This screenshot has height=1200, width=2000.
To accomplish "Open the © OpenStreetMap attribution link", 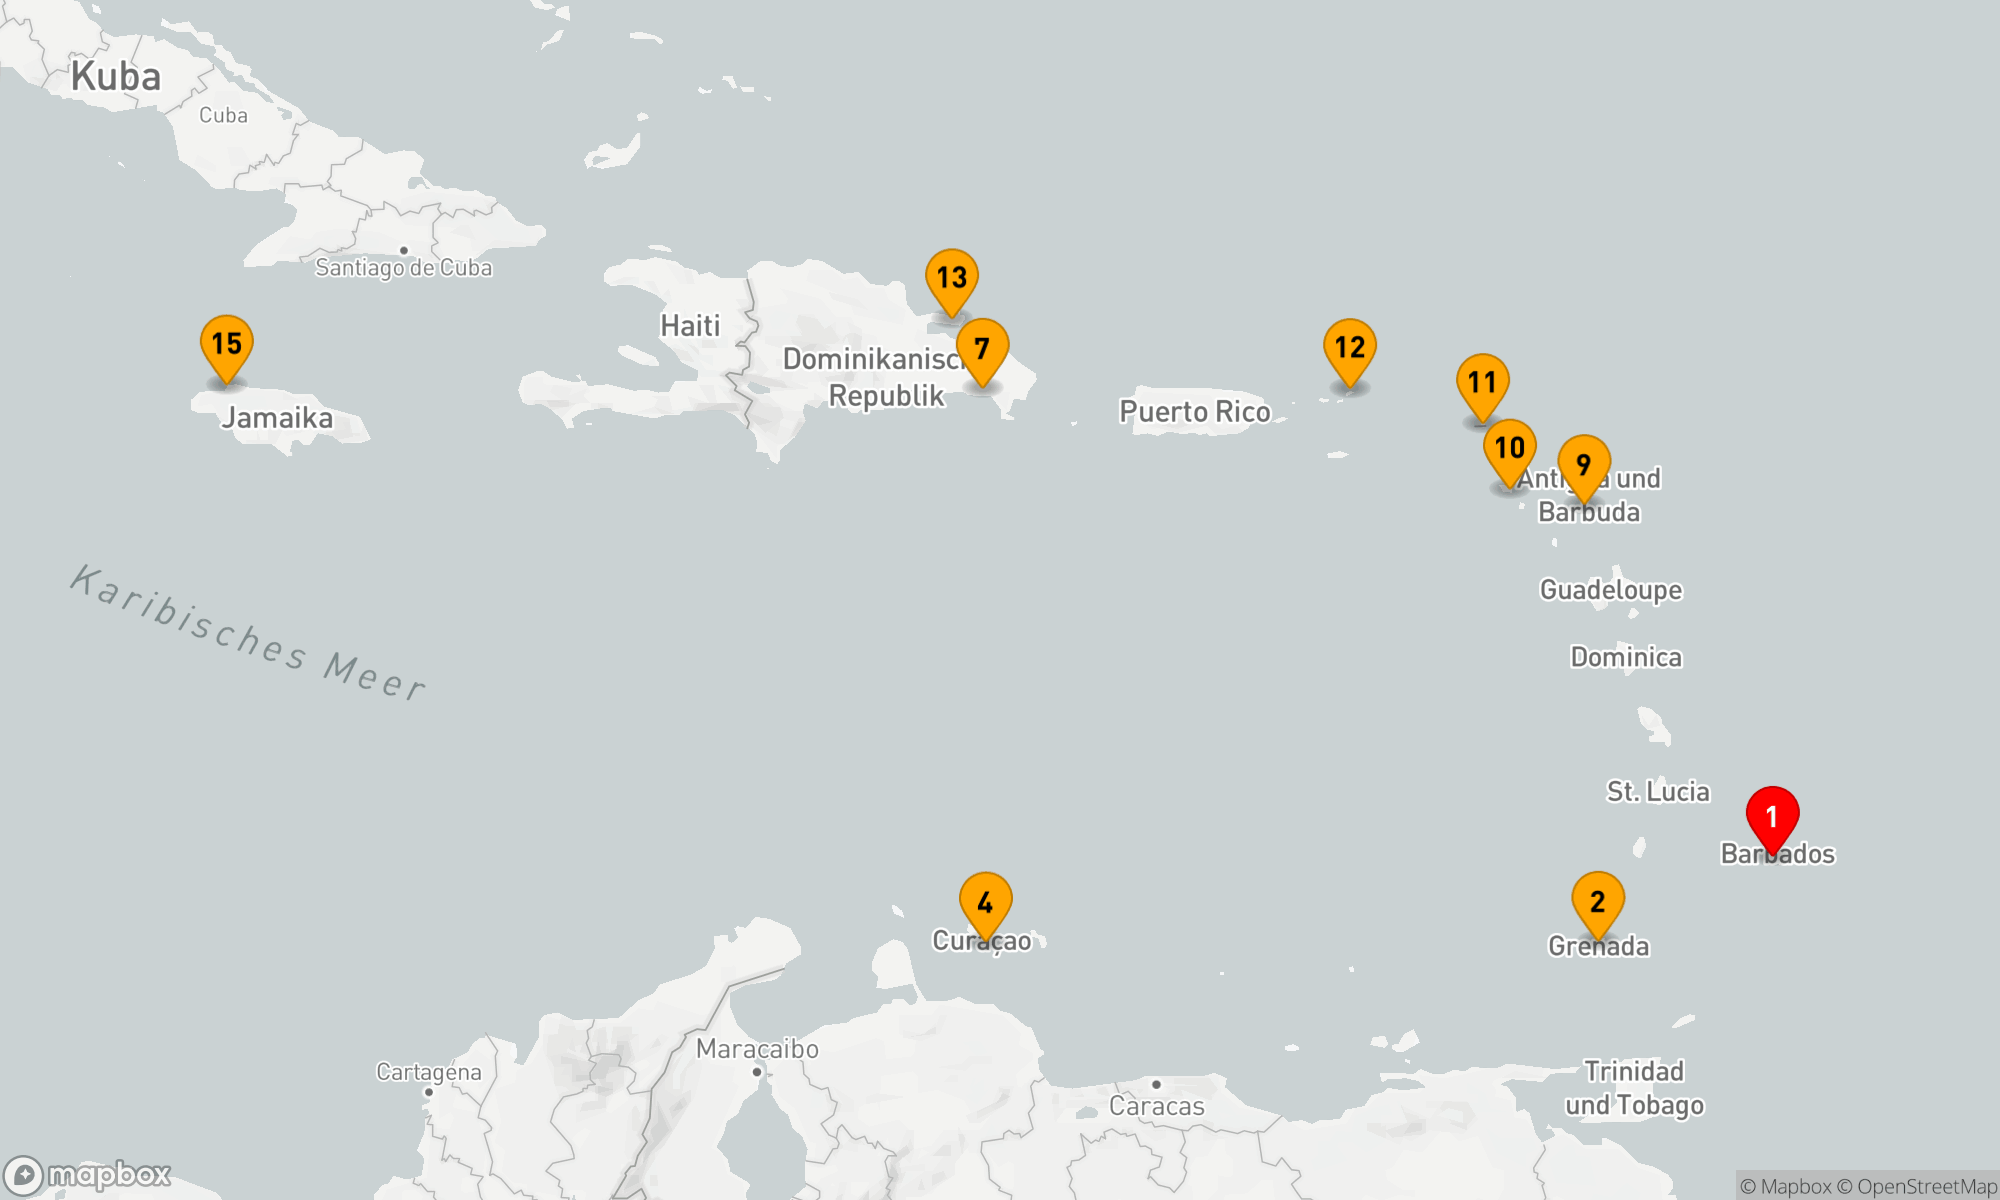I will pos(1917,1187).
